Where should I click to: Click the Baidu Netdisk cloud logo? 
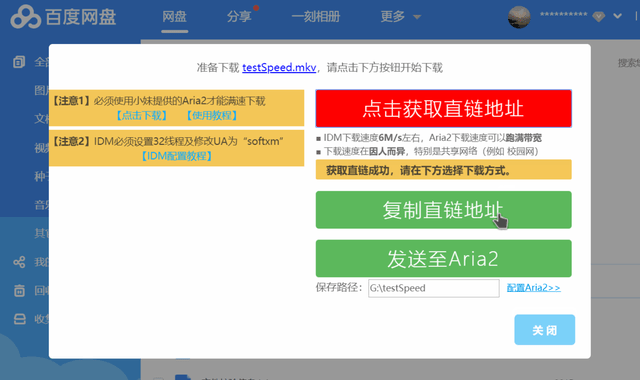[25, 17]
